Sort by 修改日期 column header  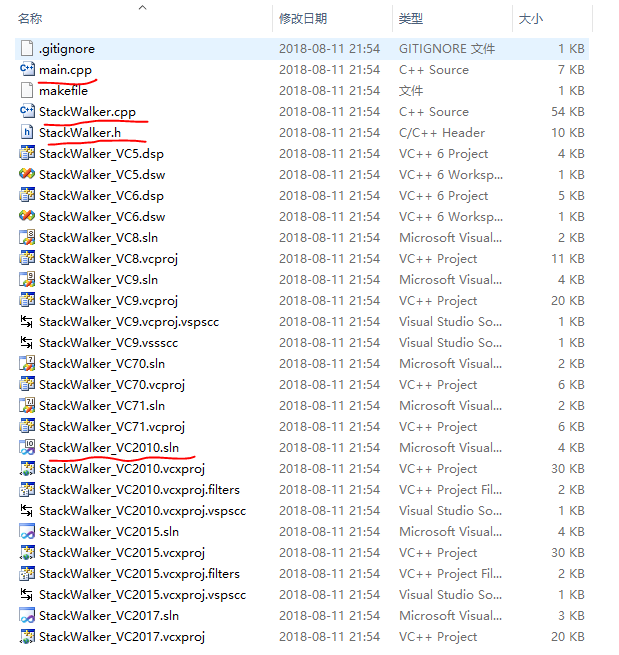pyautogui.click(x=303, y=18)
